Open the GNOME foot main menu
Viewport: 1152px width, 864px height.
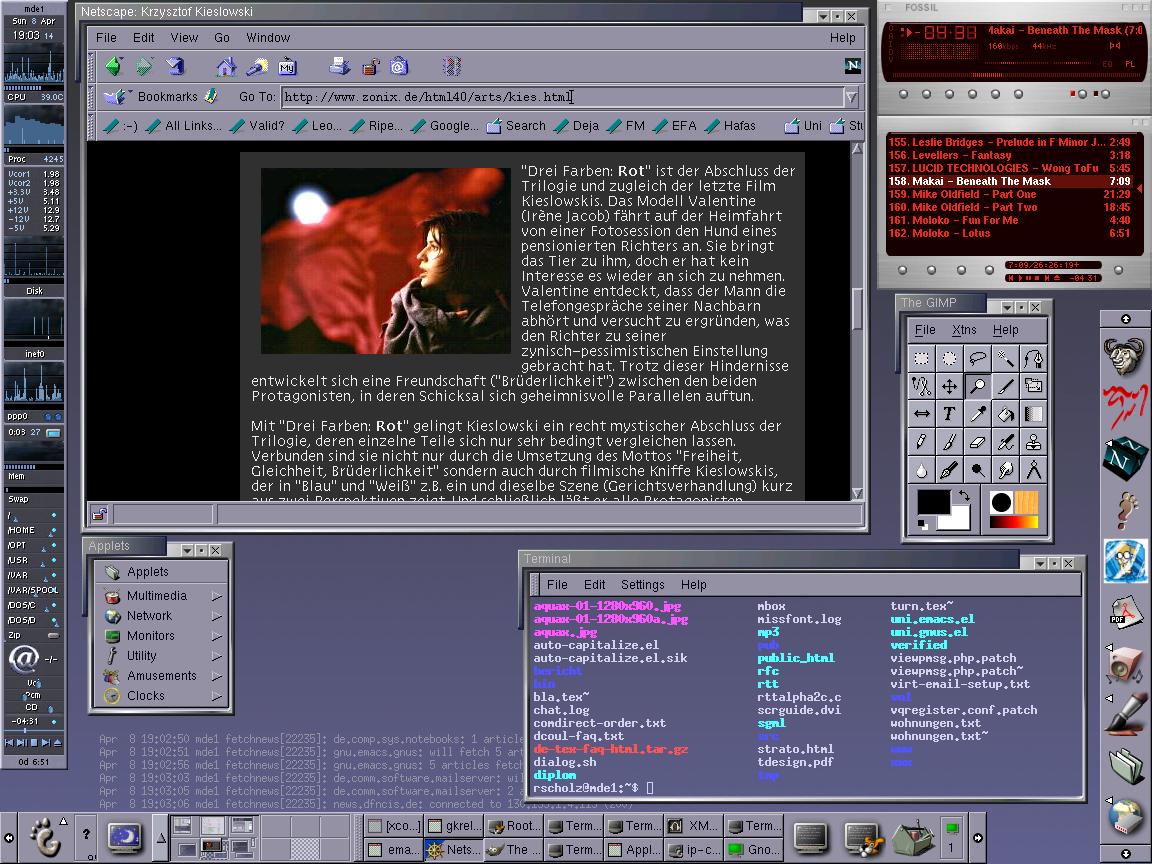(46, 837)
